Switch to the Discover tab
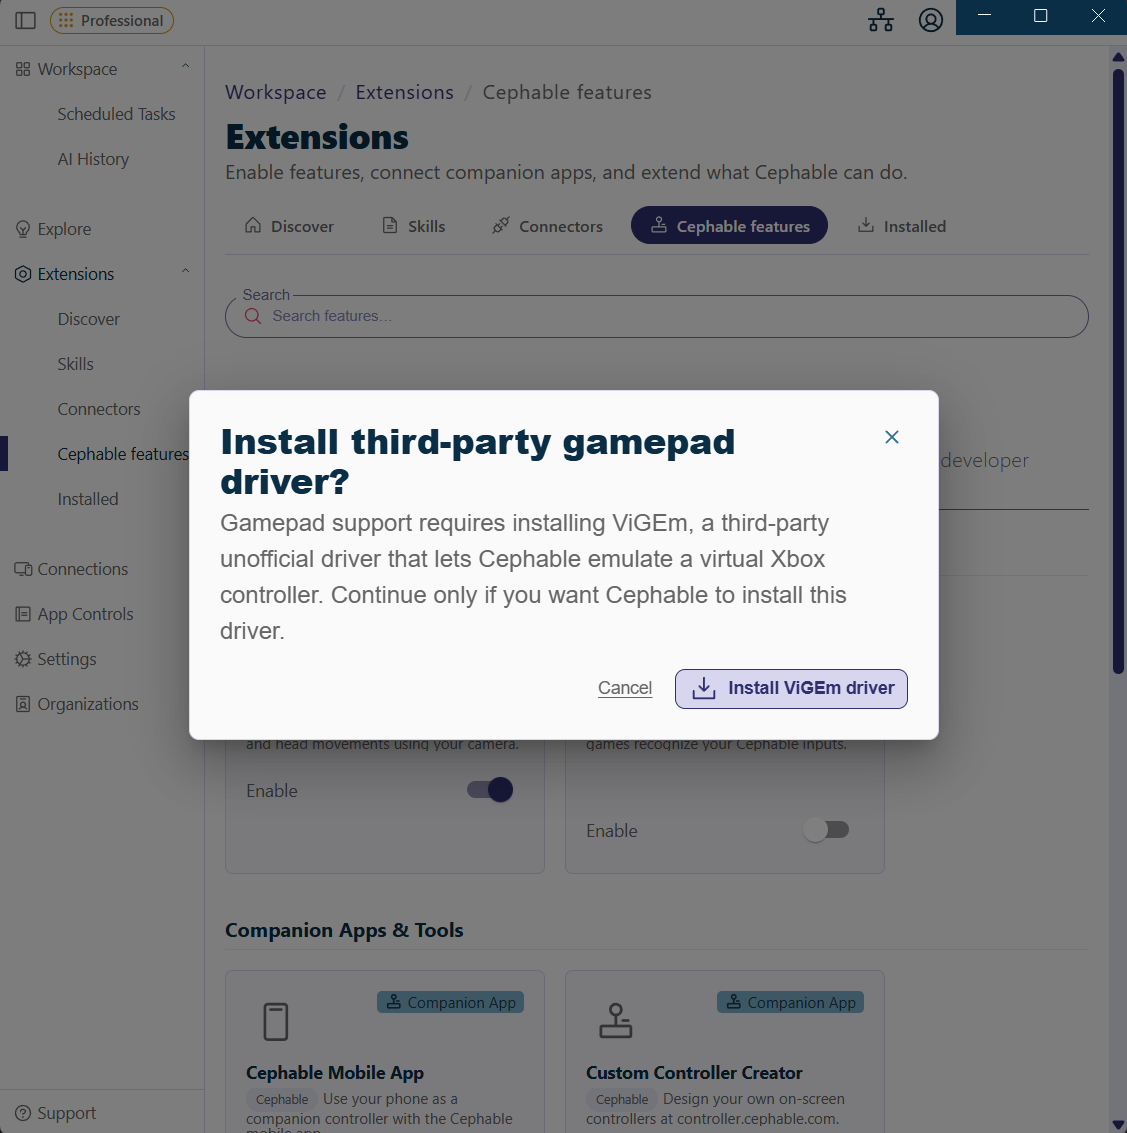 (x=289, y=225)
